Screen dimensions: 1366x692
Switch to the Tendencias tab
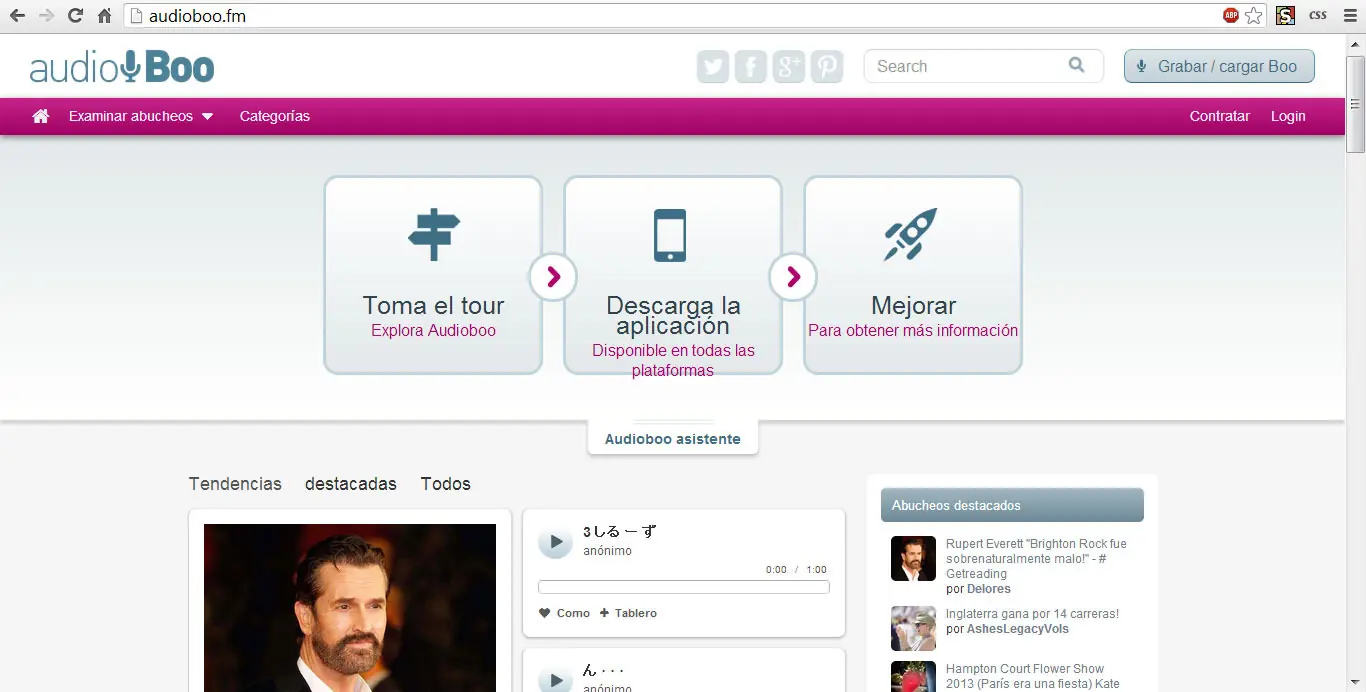pyautogui.click(x=235, y=484)
